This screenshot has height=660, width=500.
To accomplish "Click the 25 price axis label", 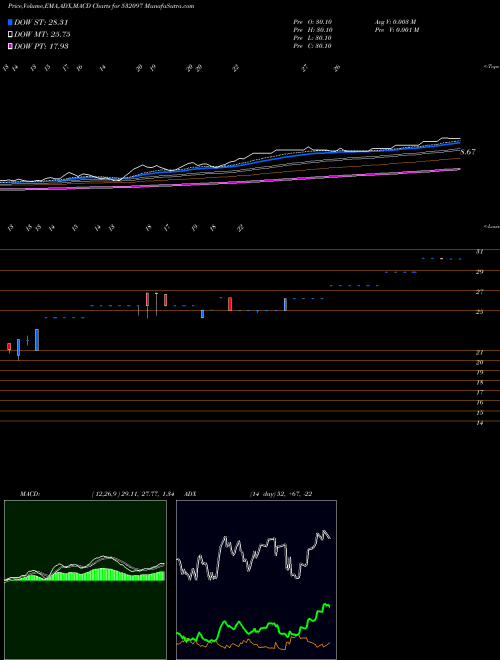I will tap(479, 312).
